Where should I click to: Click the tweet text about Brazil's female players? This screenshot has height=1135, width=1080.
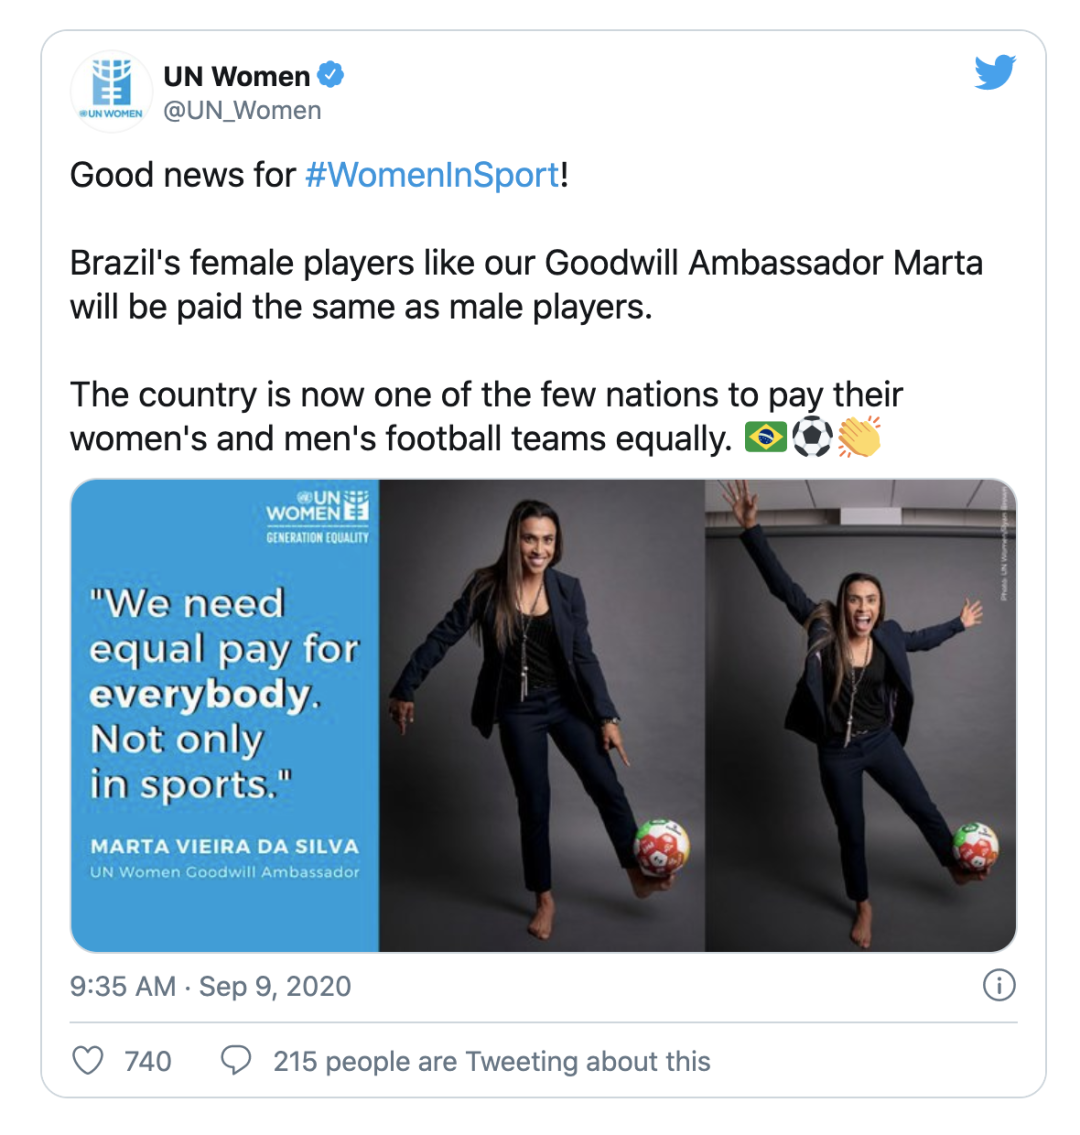(526, 284)
